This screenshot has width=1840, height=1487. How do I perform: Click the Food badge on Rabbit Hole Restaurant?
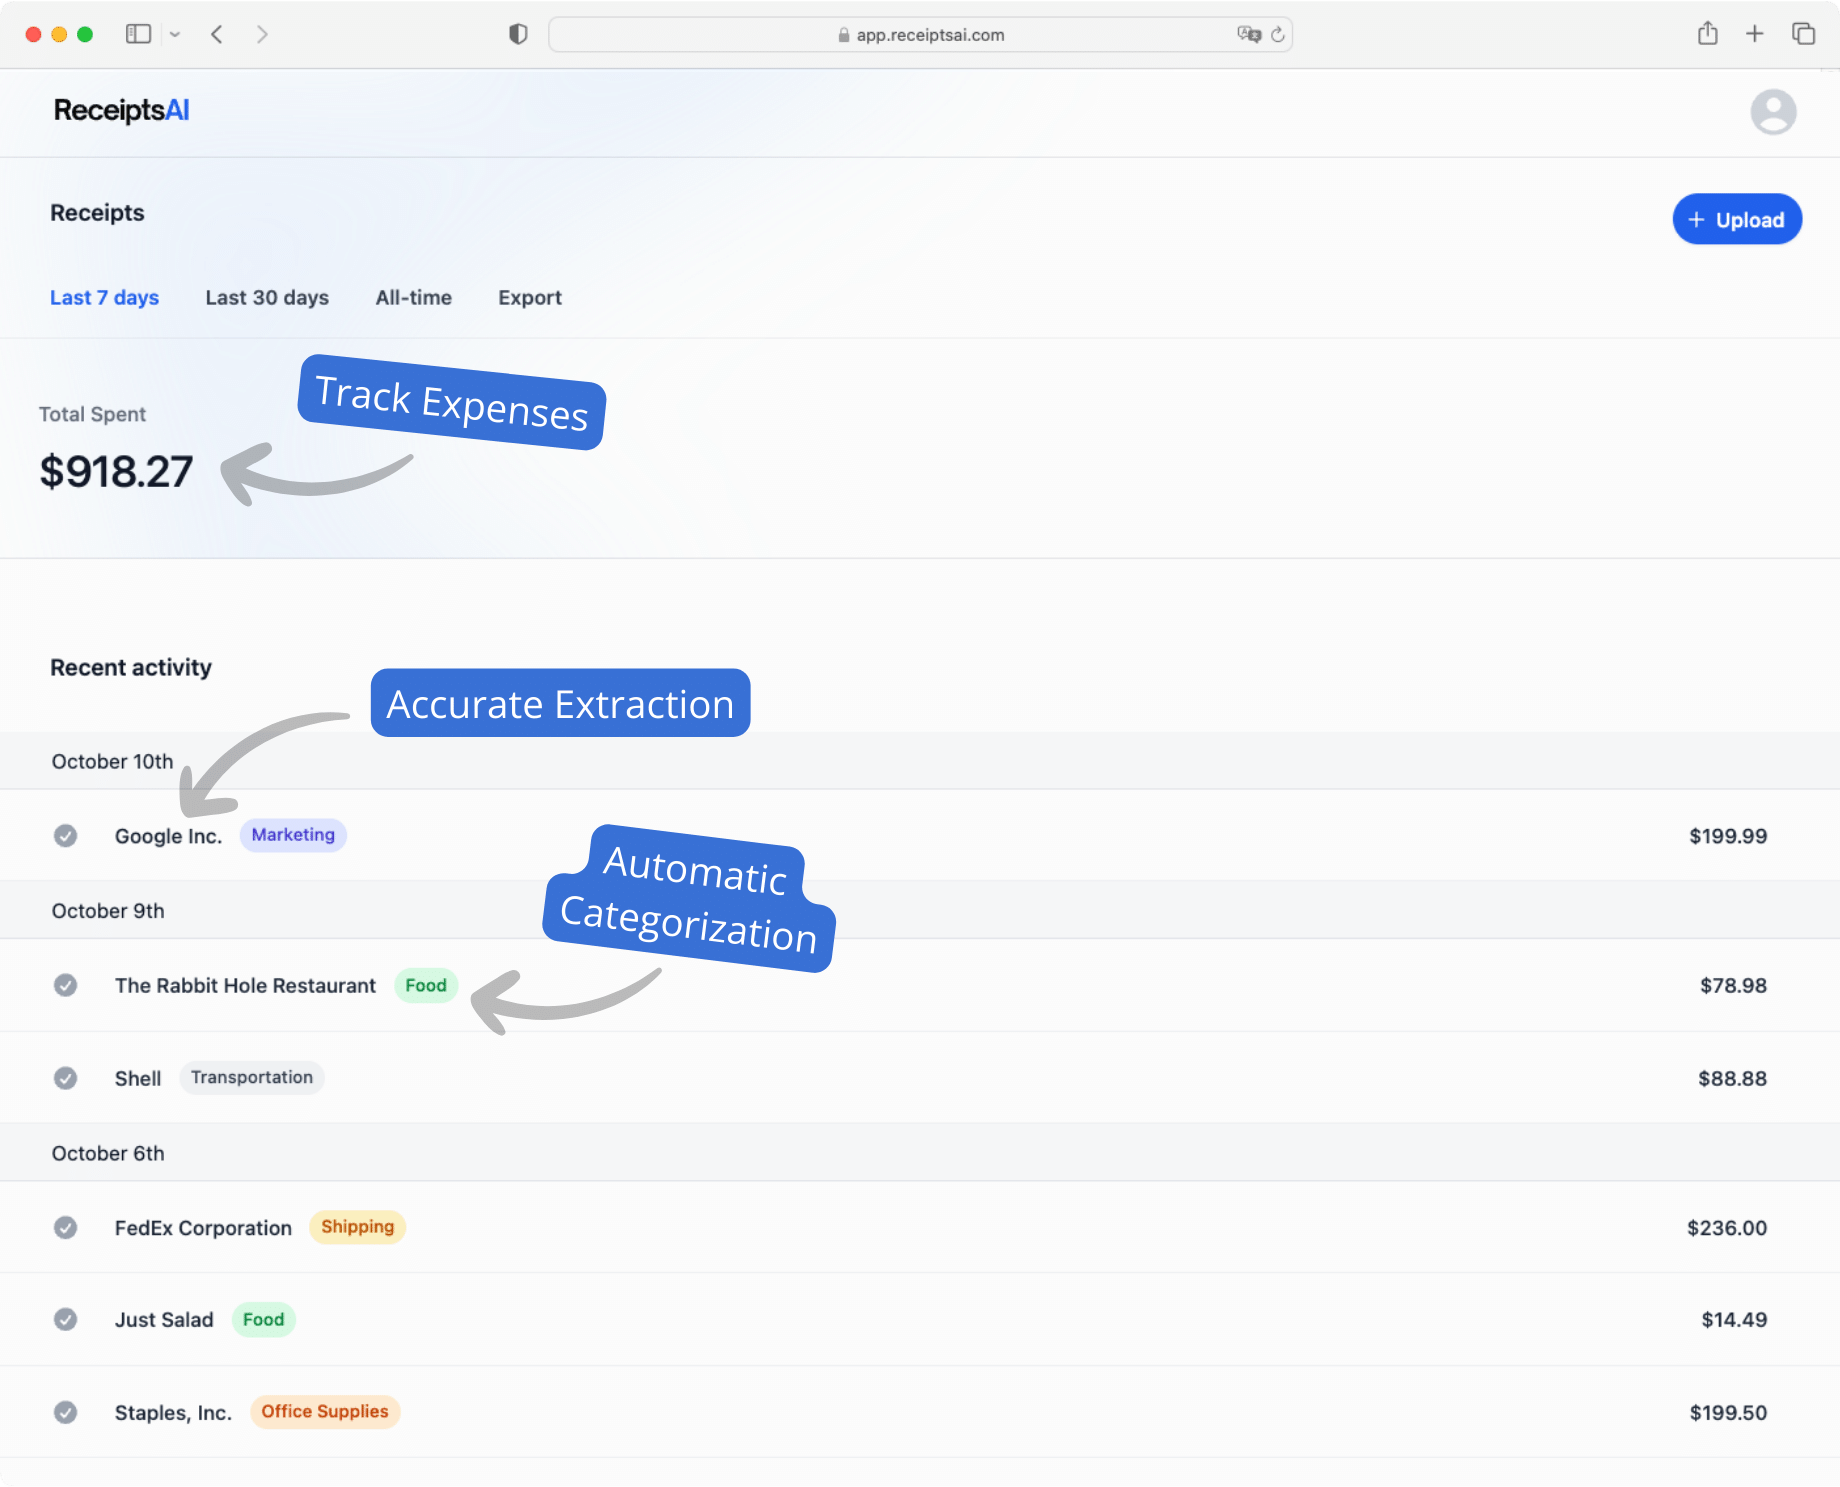coord(425,985)
